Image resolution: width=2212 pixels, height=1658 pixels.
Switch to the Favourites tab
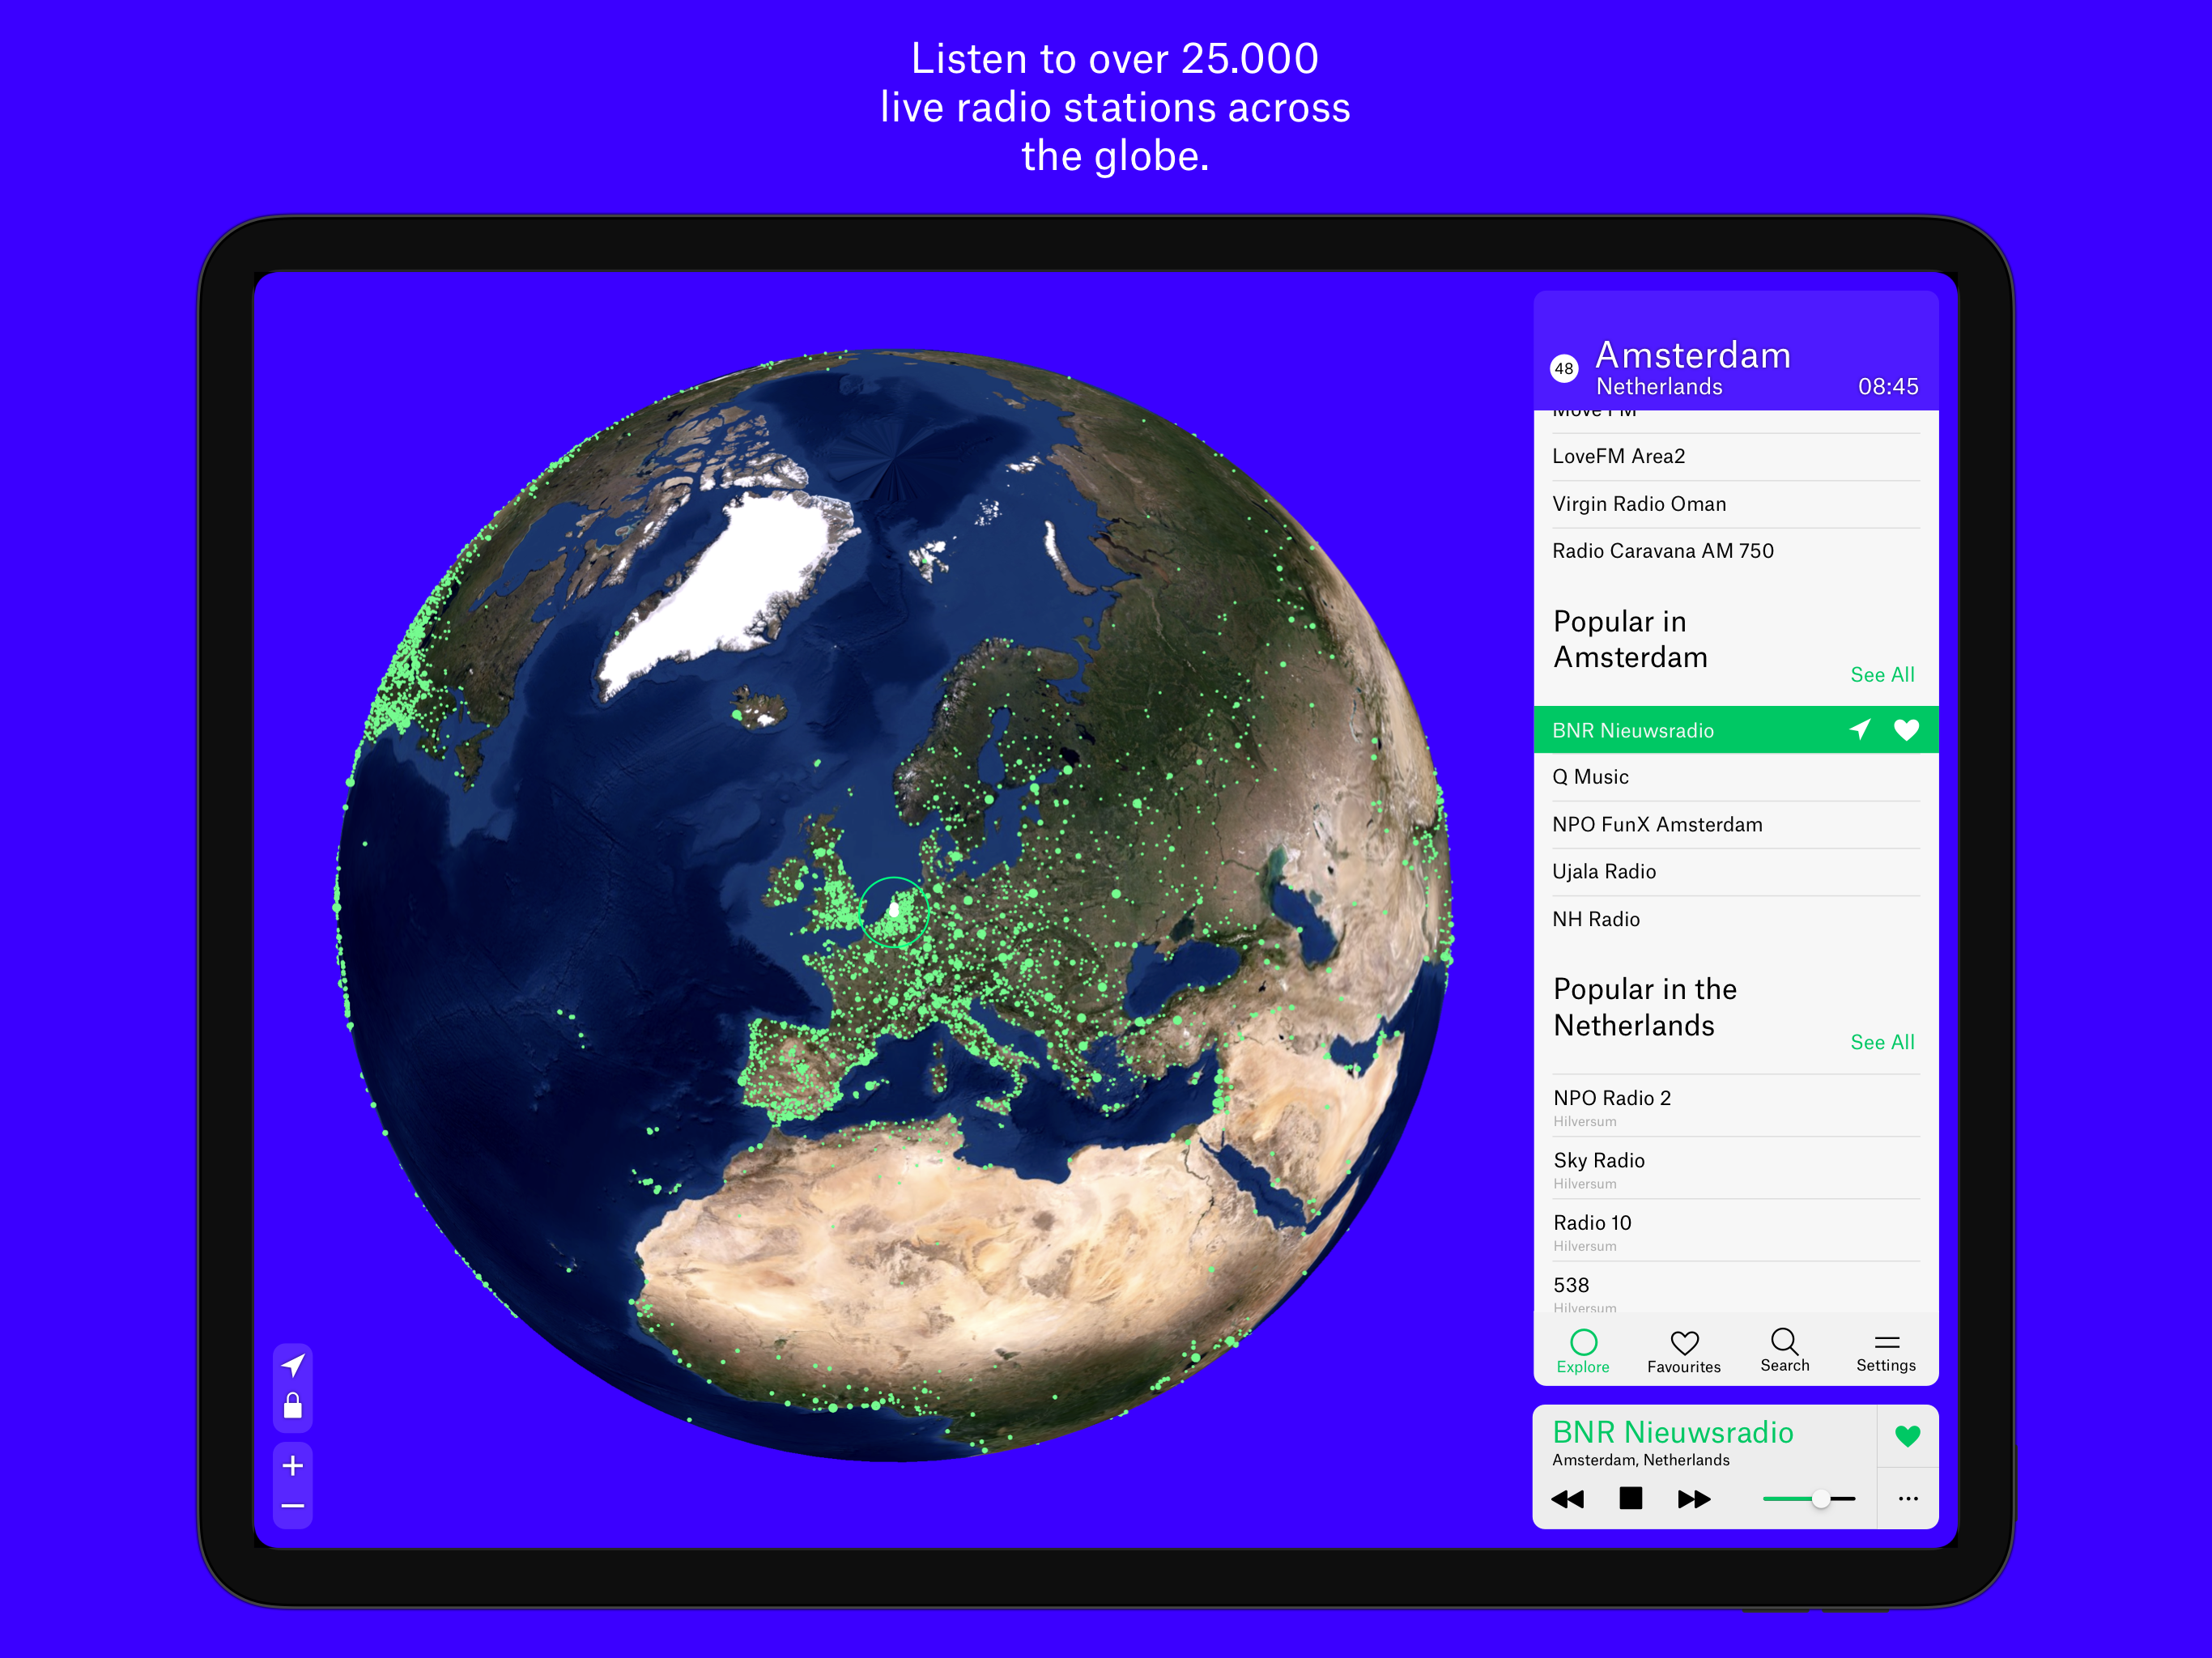click(1684, 1351)
